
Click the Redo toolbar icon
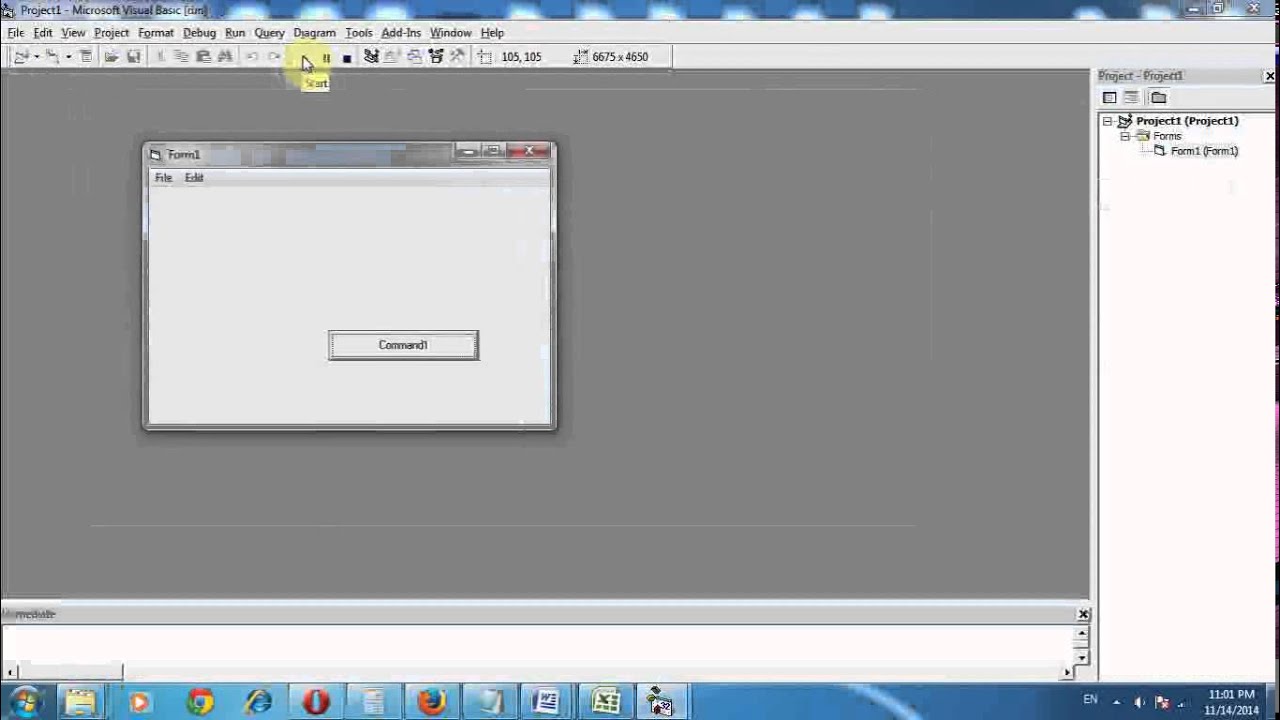(x=274, y=57)
